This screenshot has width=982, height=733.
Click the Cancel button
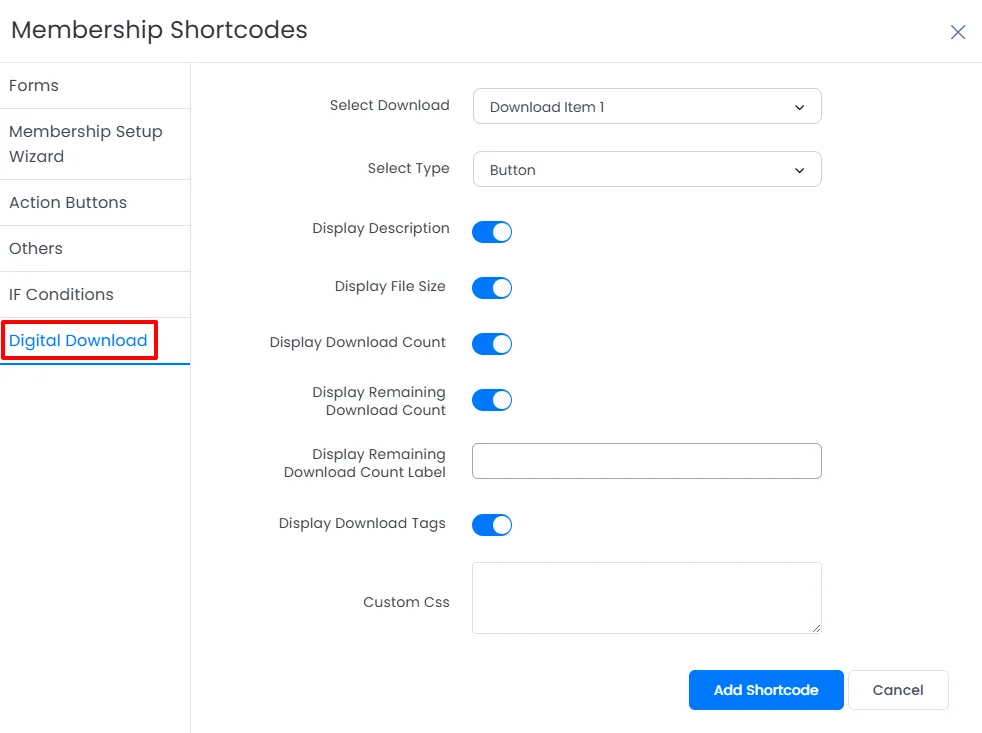pos(897,689)
